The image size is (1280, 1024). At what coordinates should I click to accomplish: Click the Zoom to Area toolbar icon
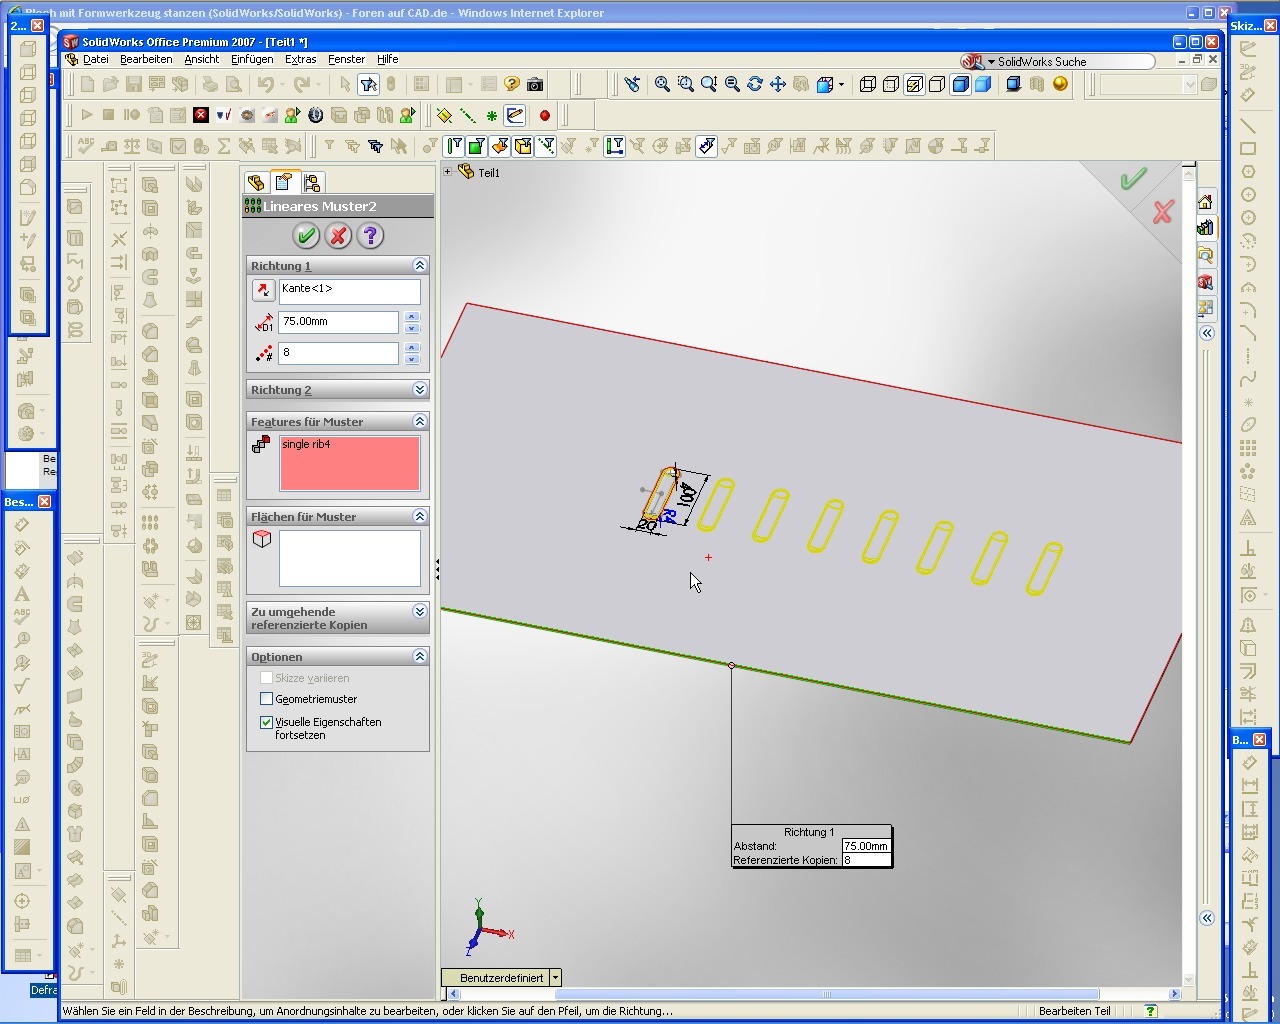tap(685, 85)
